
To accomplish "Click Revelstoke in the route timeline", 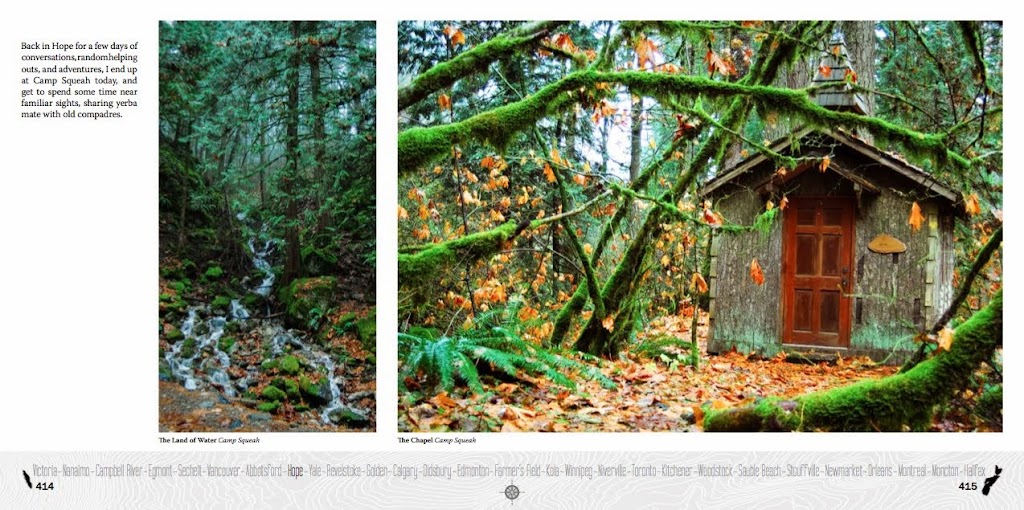I will 344,471.
